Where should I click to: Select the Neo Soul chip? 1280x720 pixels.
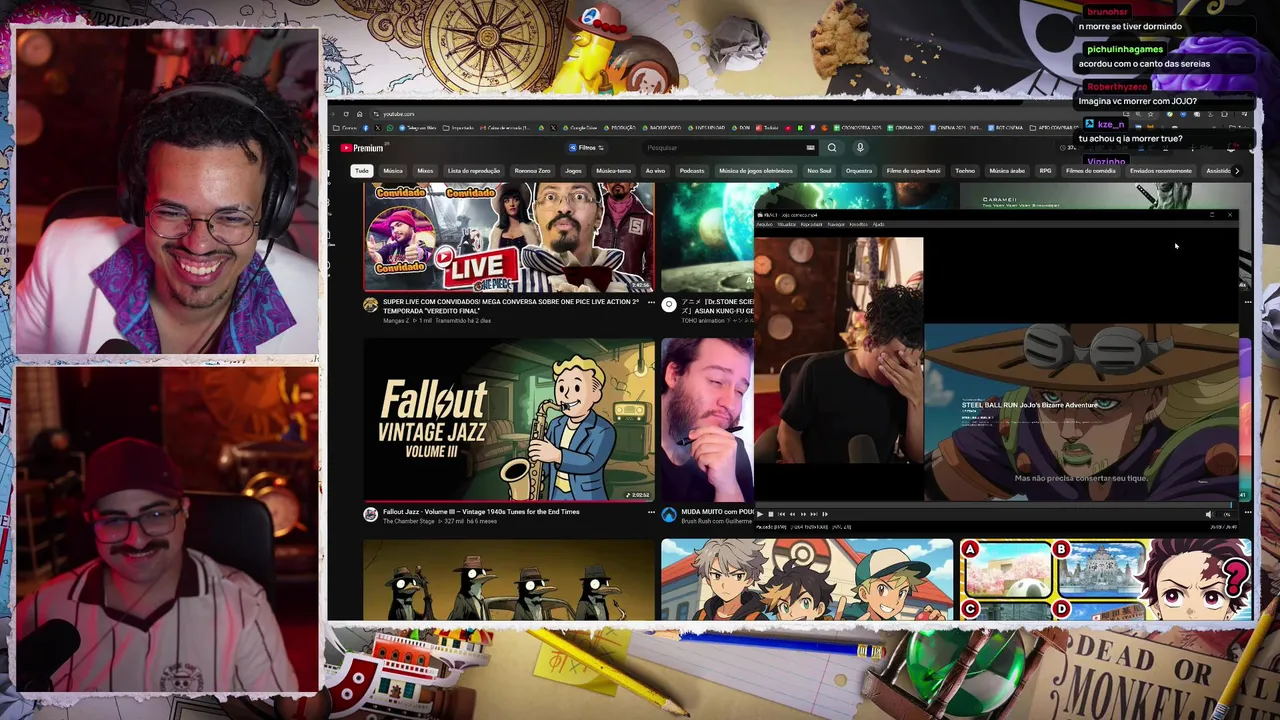[x=819, y=171]
